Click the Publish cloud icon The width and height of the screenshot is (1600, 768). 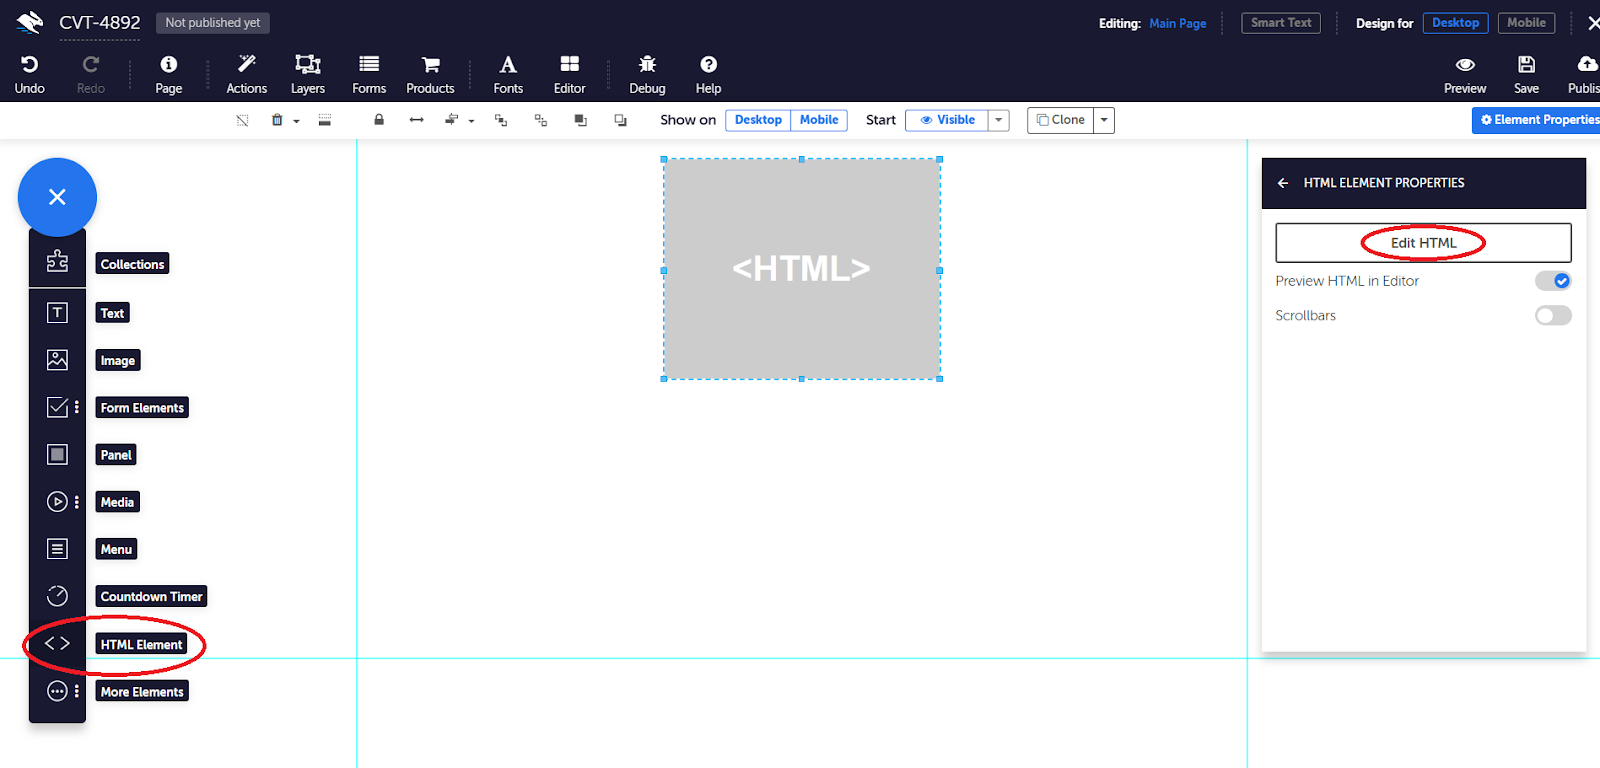click(x=1587, y=65)
